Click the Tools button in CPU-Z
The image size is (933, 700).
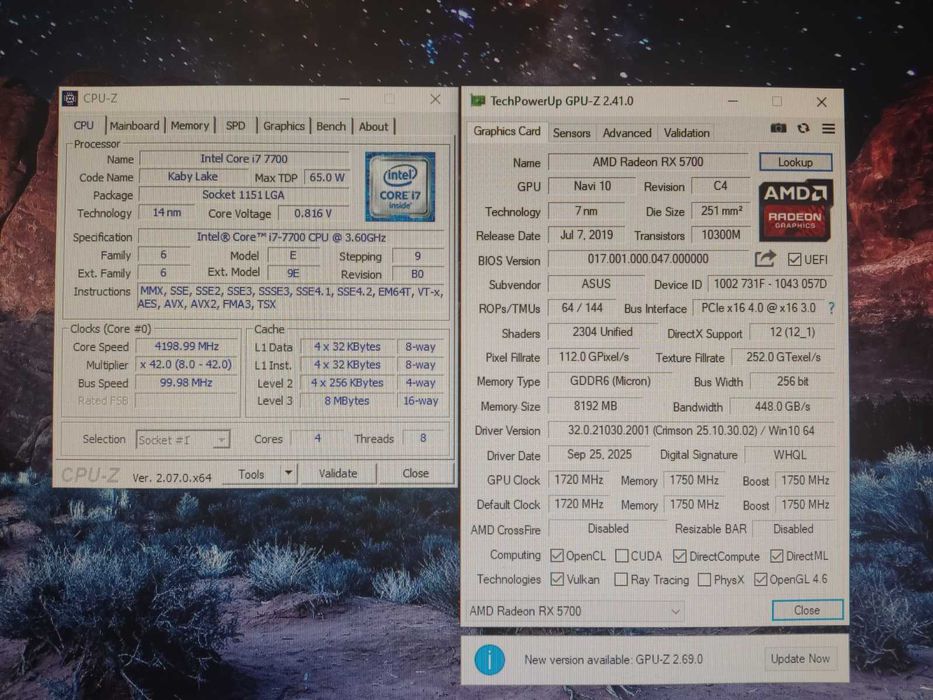[x=251, y=474]
